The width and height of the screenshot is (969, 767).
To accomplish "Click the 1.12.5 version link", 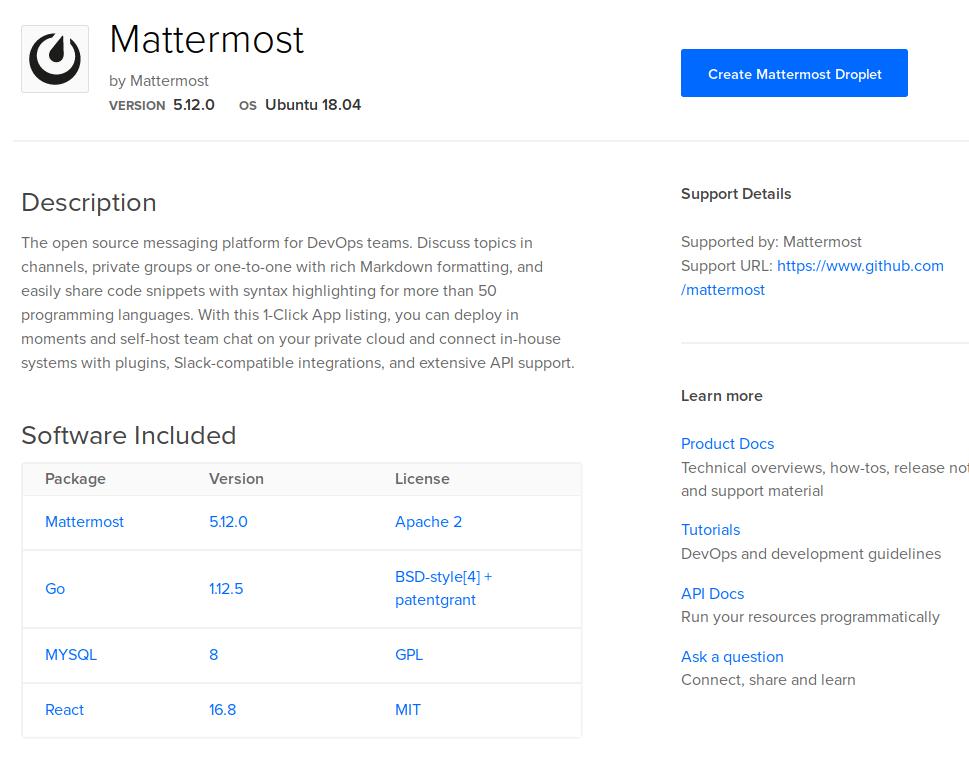I will 226,588.
